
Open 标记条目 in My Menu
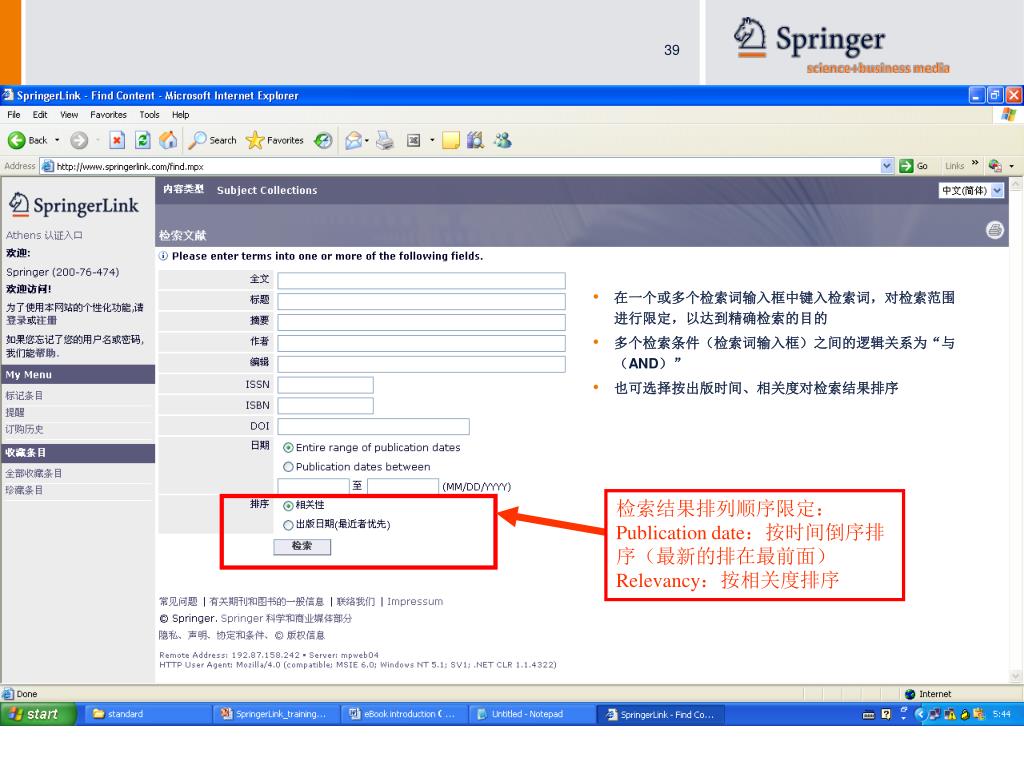tap(24, 396)
